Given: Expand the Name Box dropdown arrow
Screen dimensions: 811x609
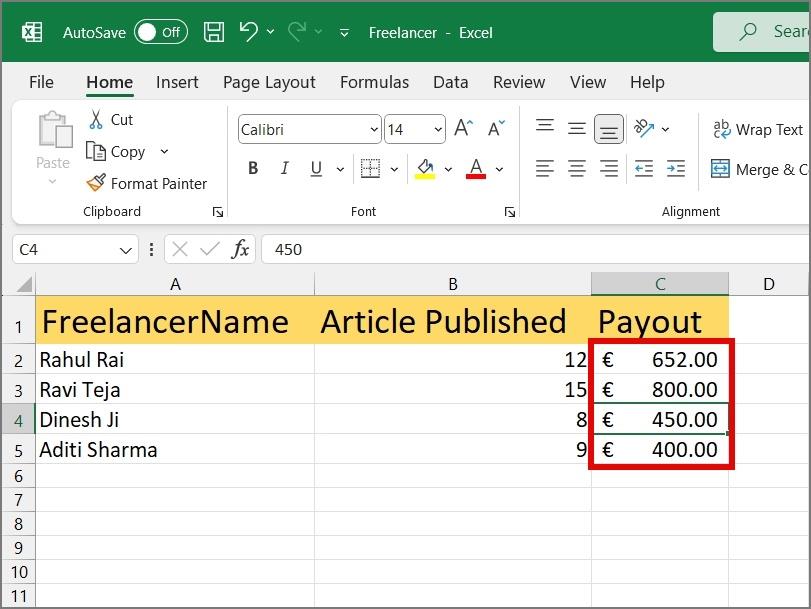Looking at the screenshot, I should point(126,250).
